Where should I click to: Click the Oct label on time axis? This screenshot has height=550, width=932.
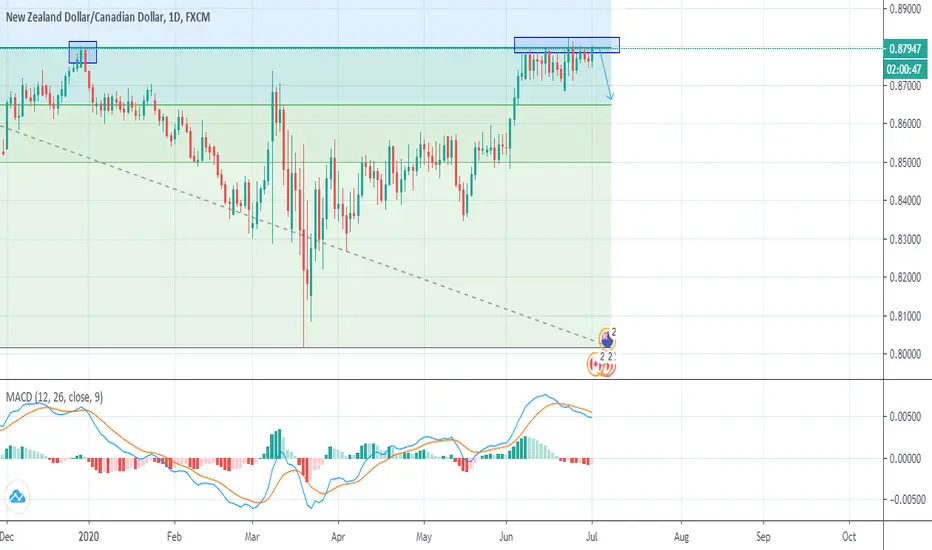tap(849, 536)
